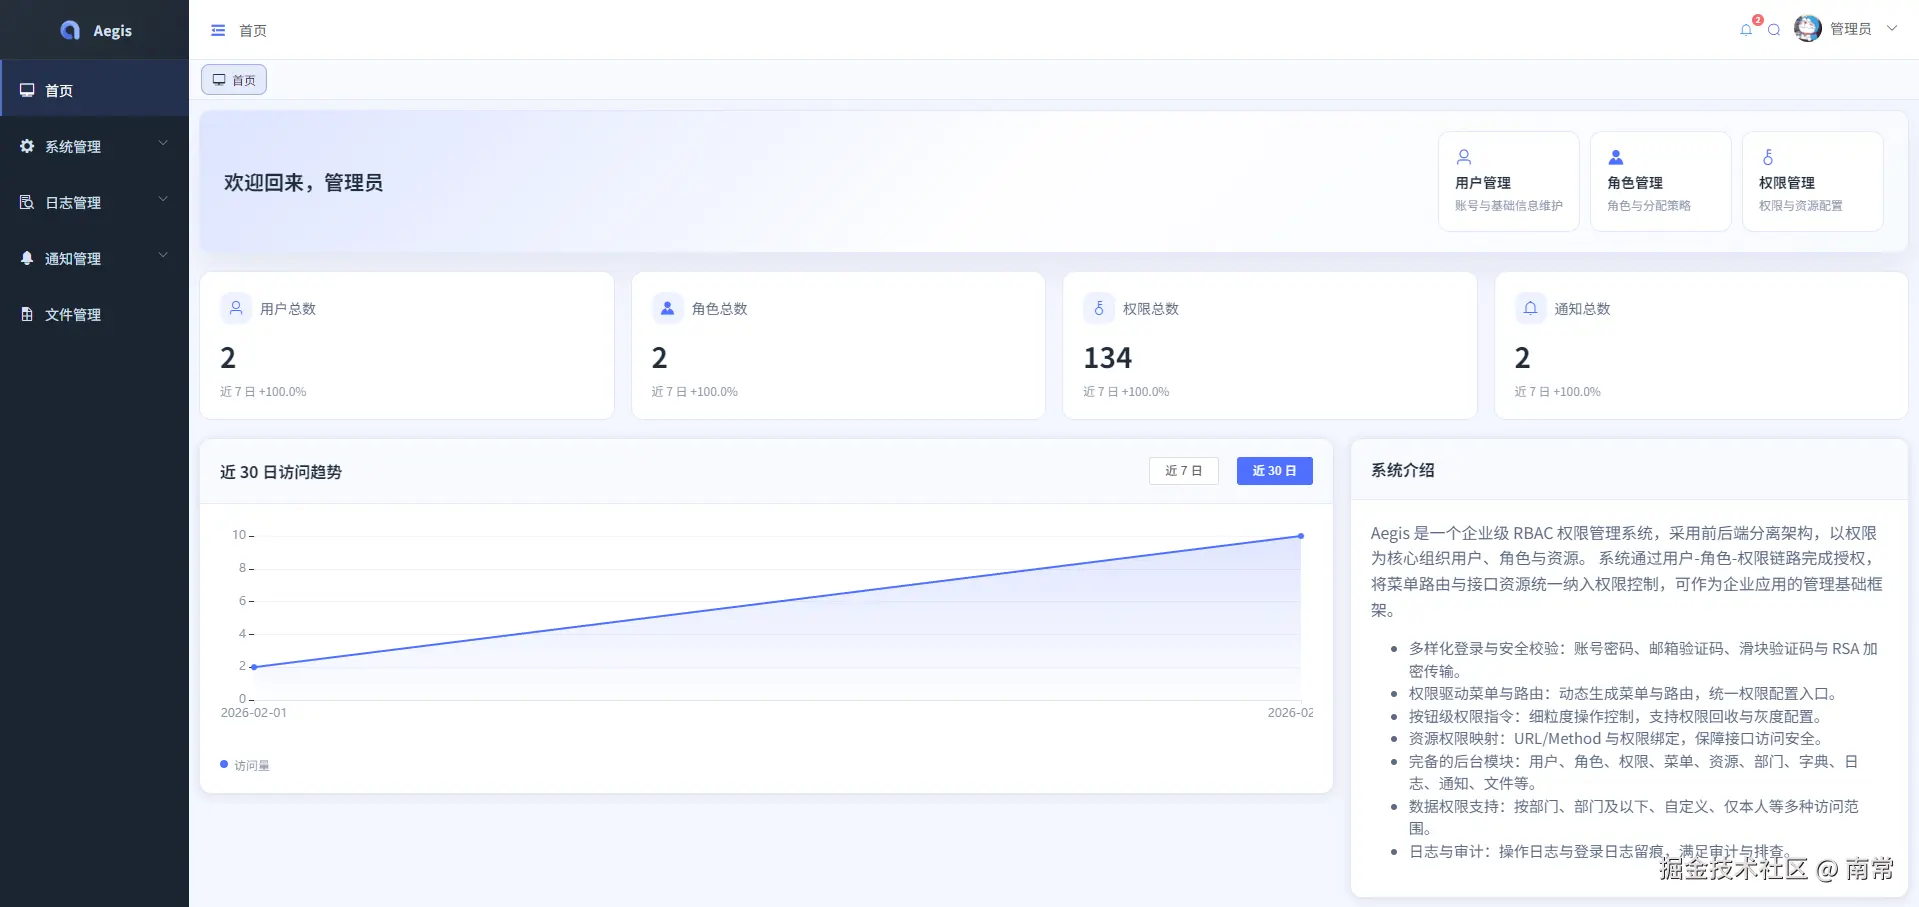Image resolution: width=1919 pixels, height=907 pixels.
Task: Open the 用户管理 quick link card
Action: click(x=1508, y=181)
